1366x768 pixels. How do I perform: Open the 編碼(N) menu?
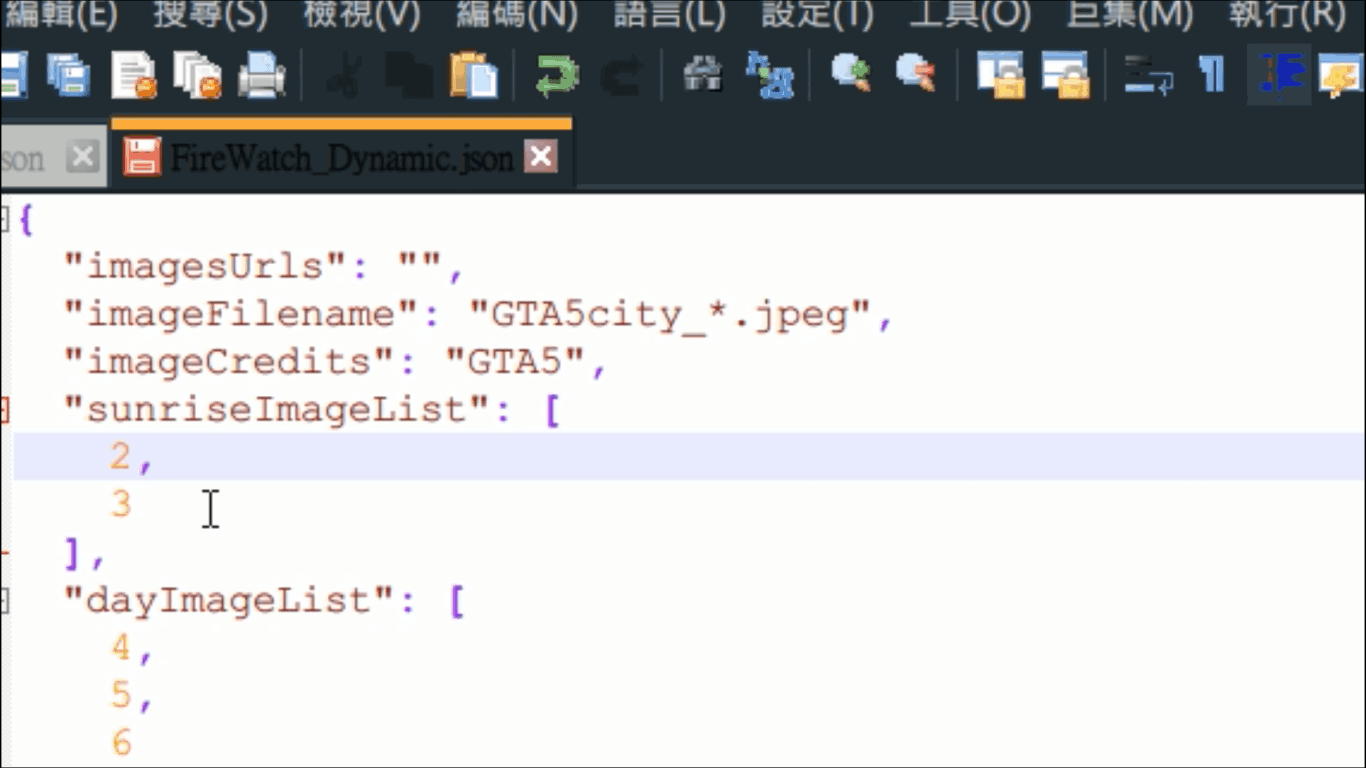(x=517, y=15)
